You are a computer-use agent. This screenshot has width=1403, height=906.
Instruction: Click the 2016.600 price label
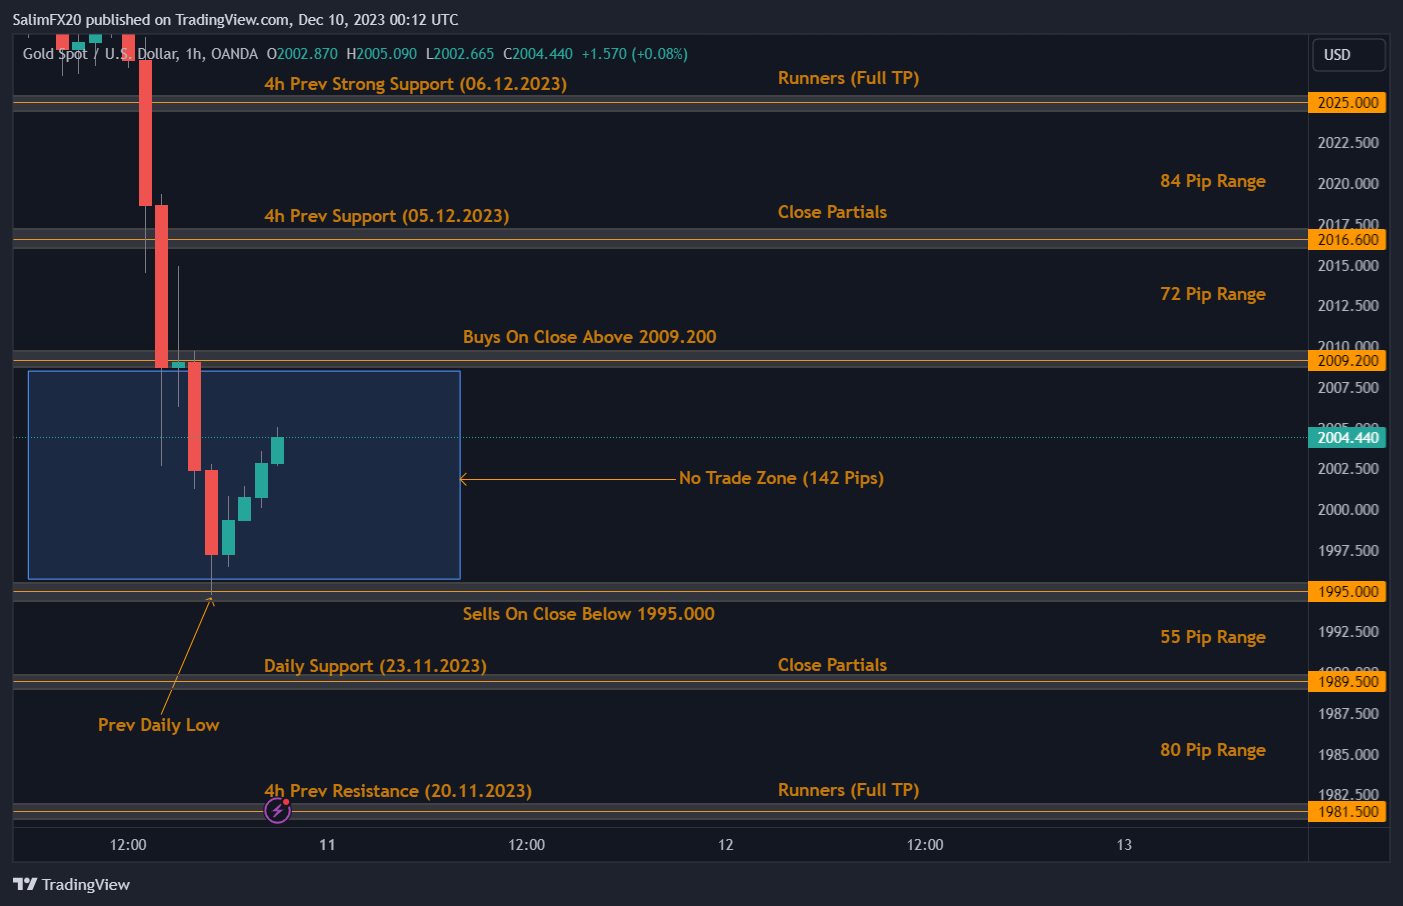pos(1347,239)
